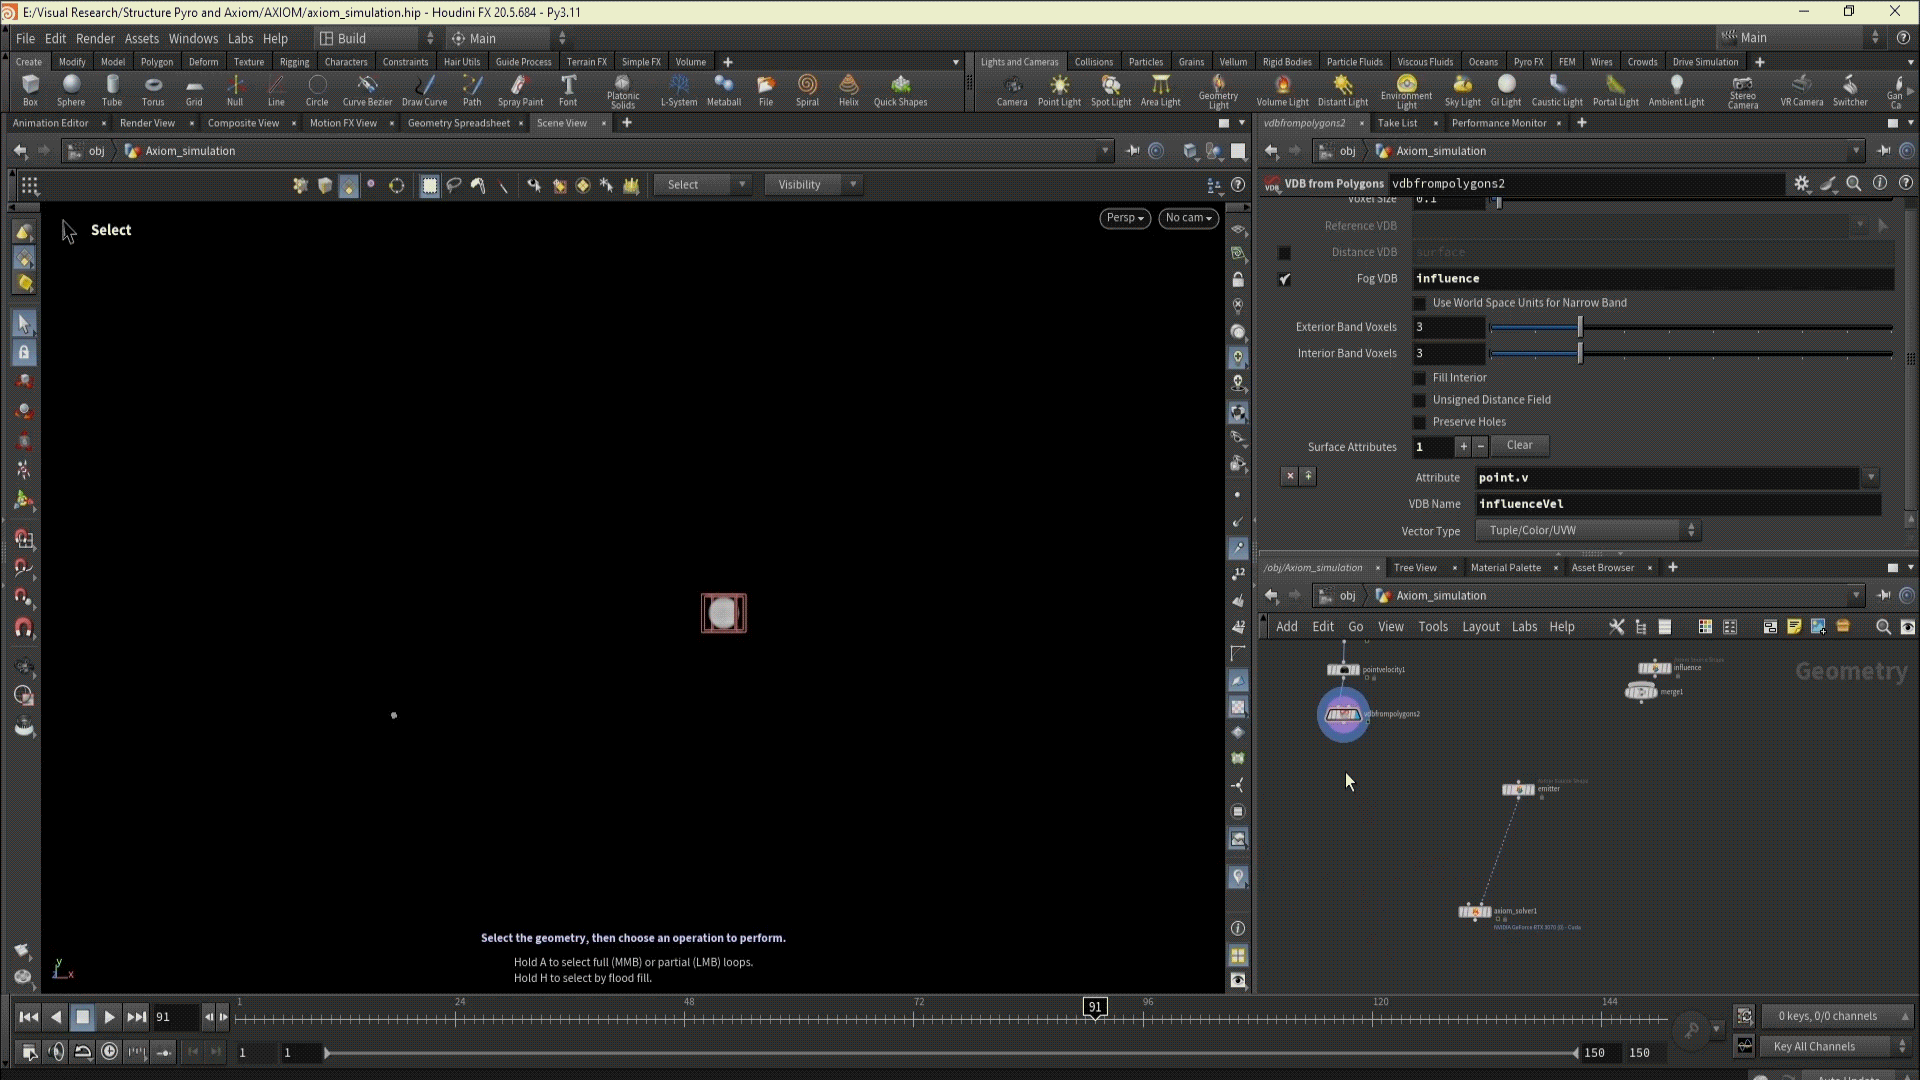Select the Sky Light shelf tool

1462,89
